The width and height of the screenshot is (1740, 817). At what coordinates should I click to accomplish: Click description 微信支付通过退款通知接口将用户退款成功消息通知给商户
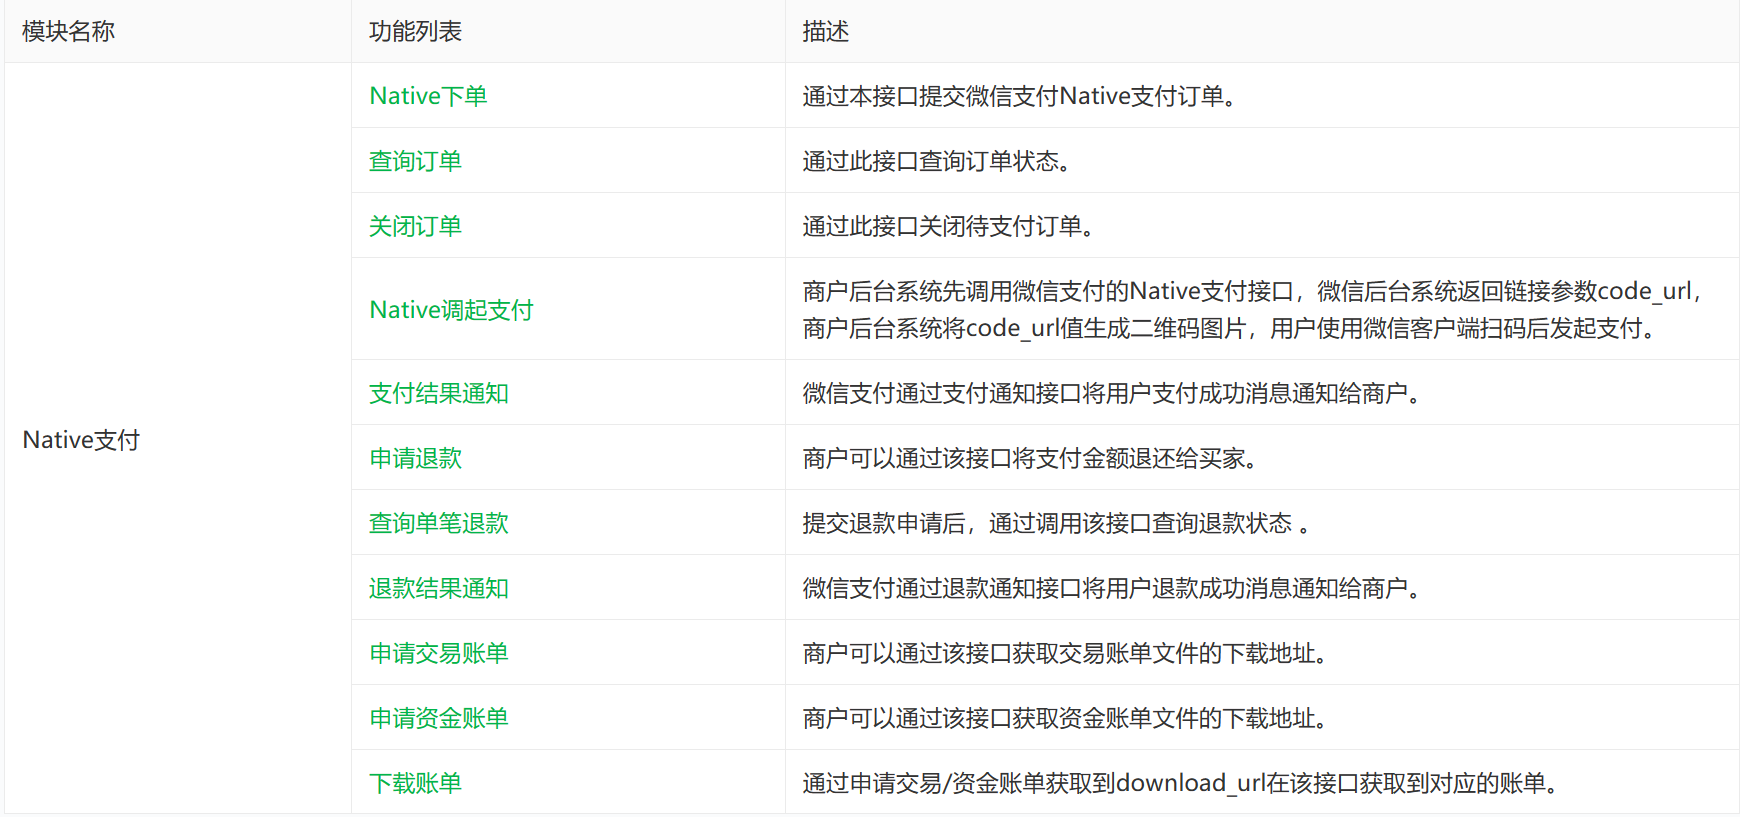point(1112,588)
